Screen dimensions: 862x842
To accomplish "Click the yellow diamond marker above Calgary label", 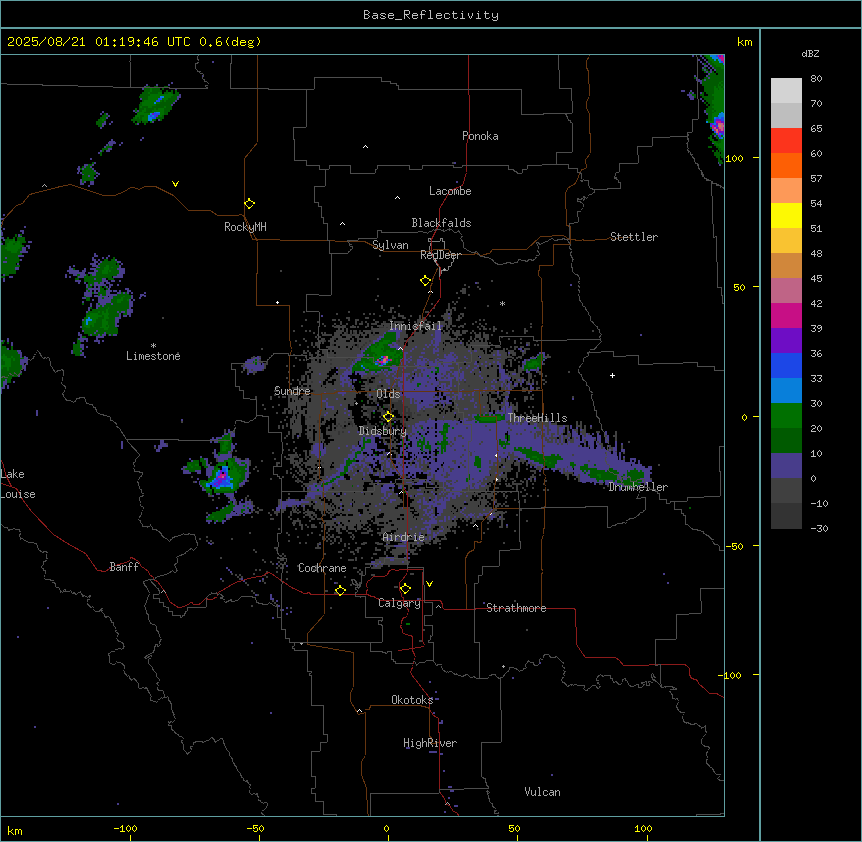I will click(x=405, y=589).
